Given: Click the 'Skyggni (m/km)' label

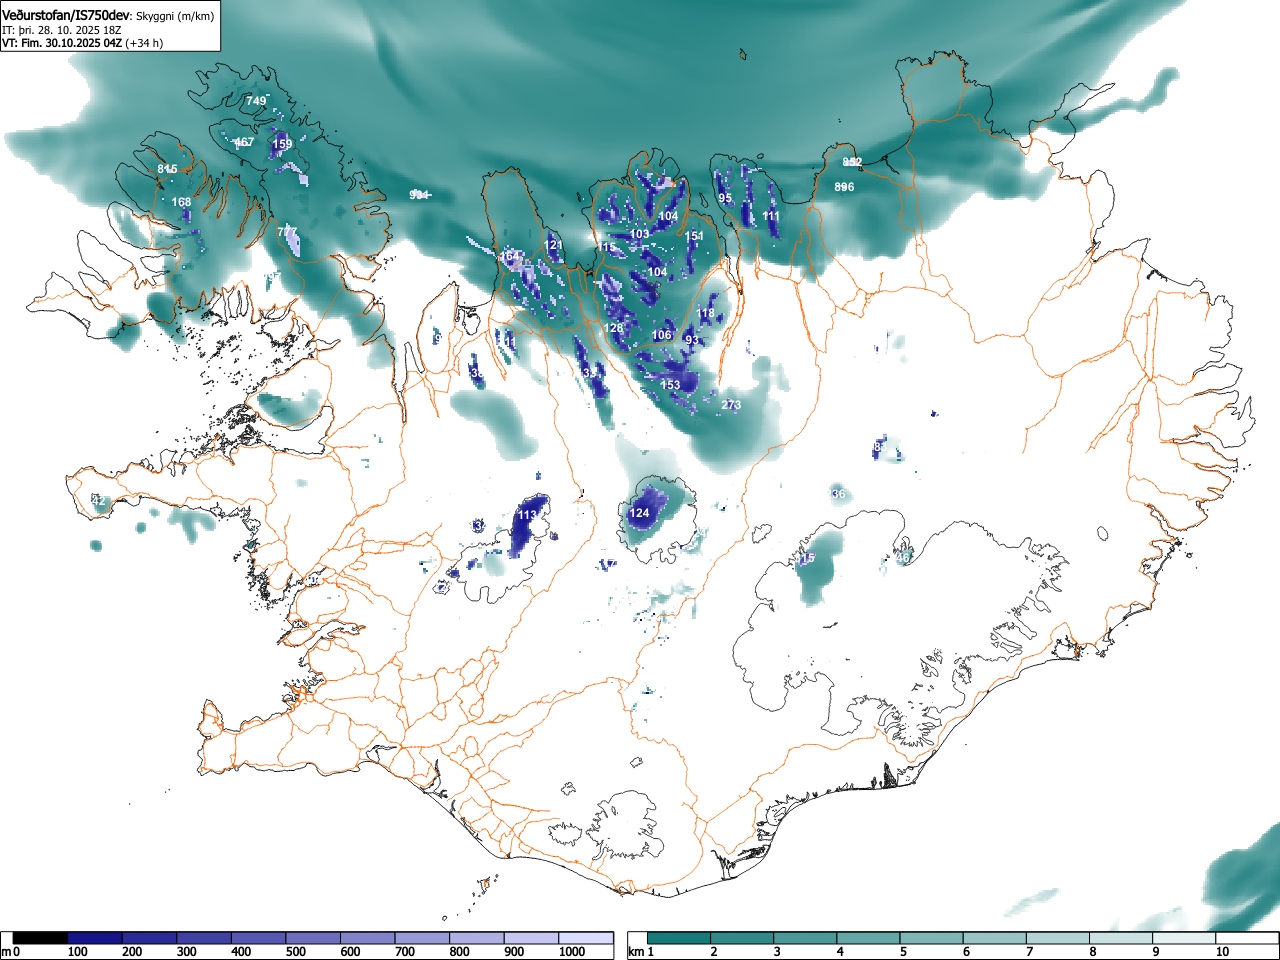Looking at the screenshot, I should point(175,17).
